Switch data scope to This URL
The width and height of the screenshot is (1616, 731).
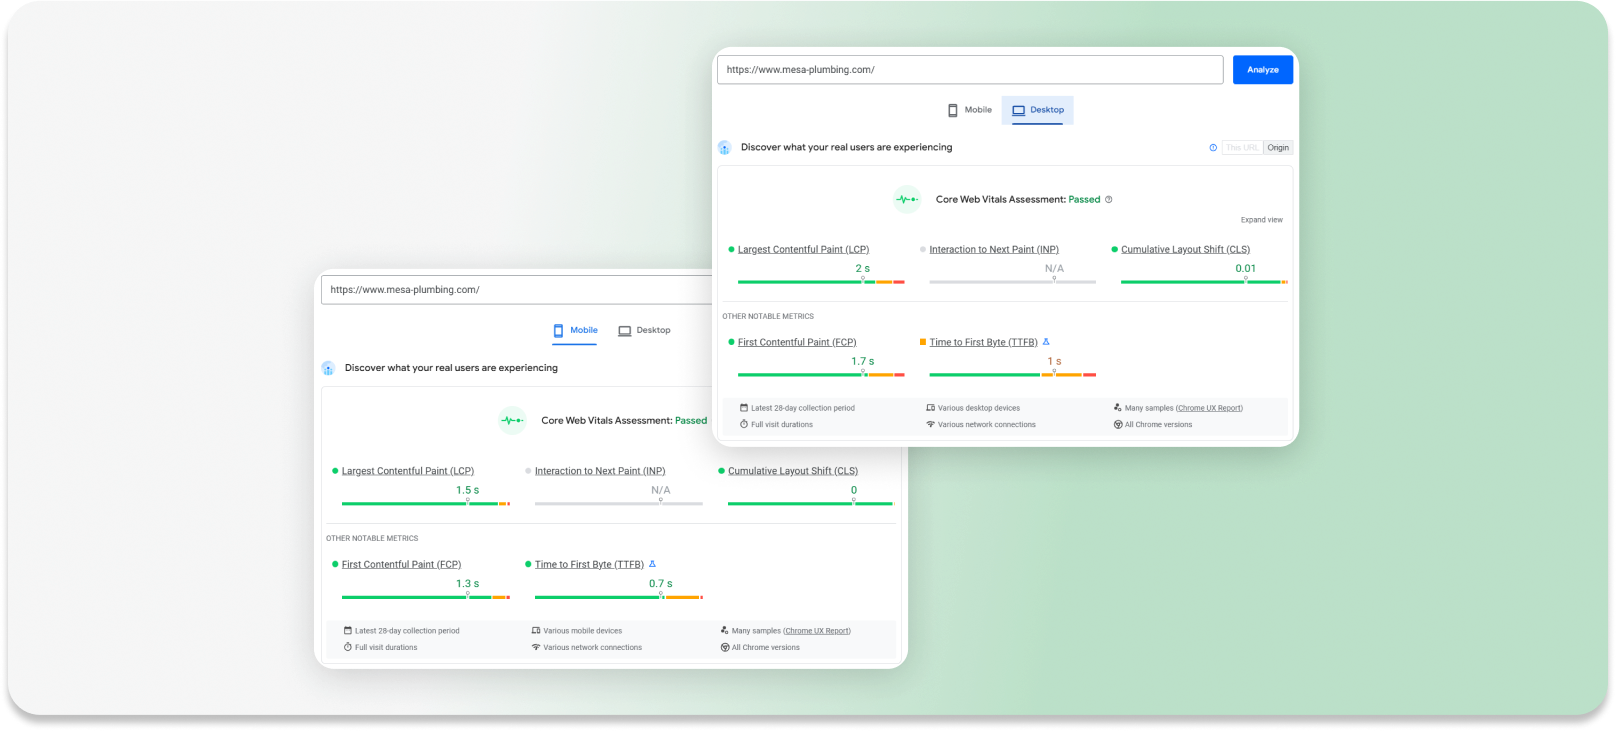pyautogui.click(x=1242, y=148)
